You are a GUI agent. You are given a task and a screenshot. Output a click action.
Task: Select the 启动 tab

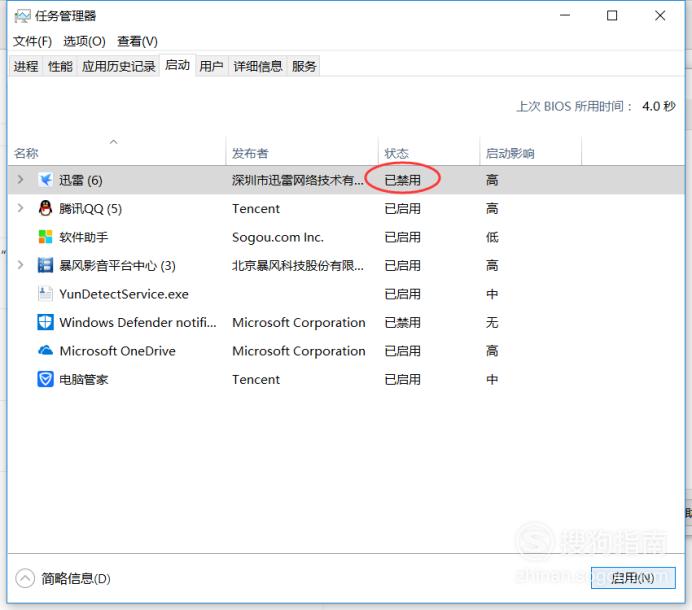pyautogui.click(x=177, y=65)
